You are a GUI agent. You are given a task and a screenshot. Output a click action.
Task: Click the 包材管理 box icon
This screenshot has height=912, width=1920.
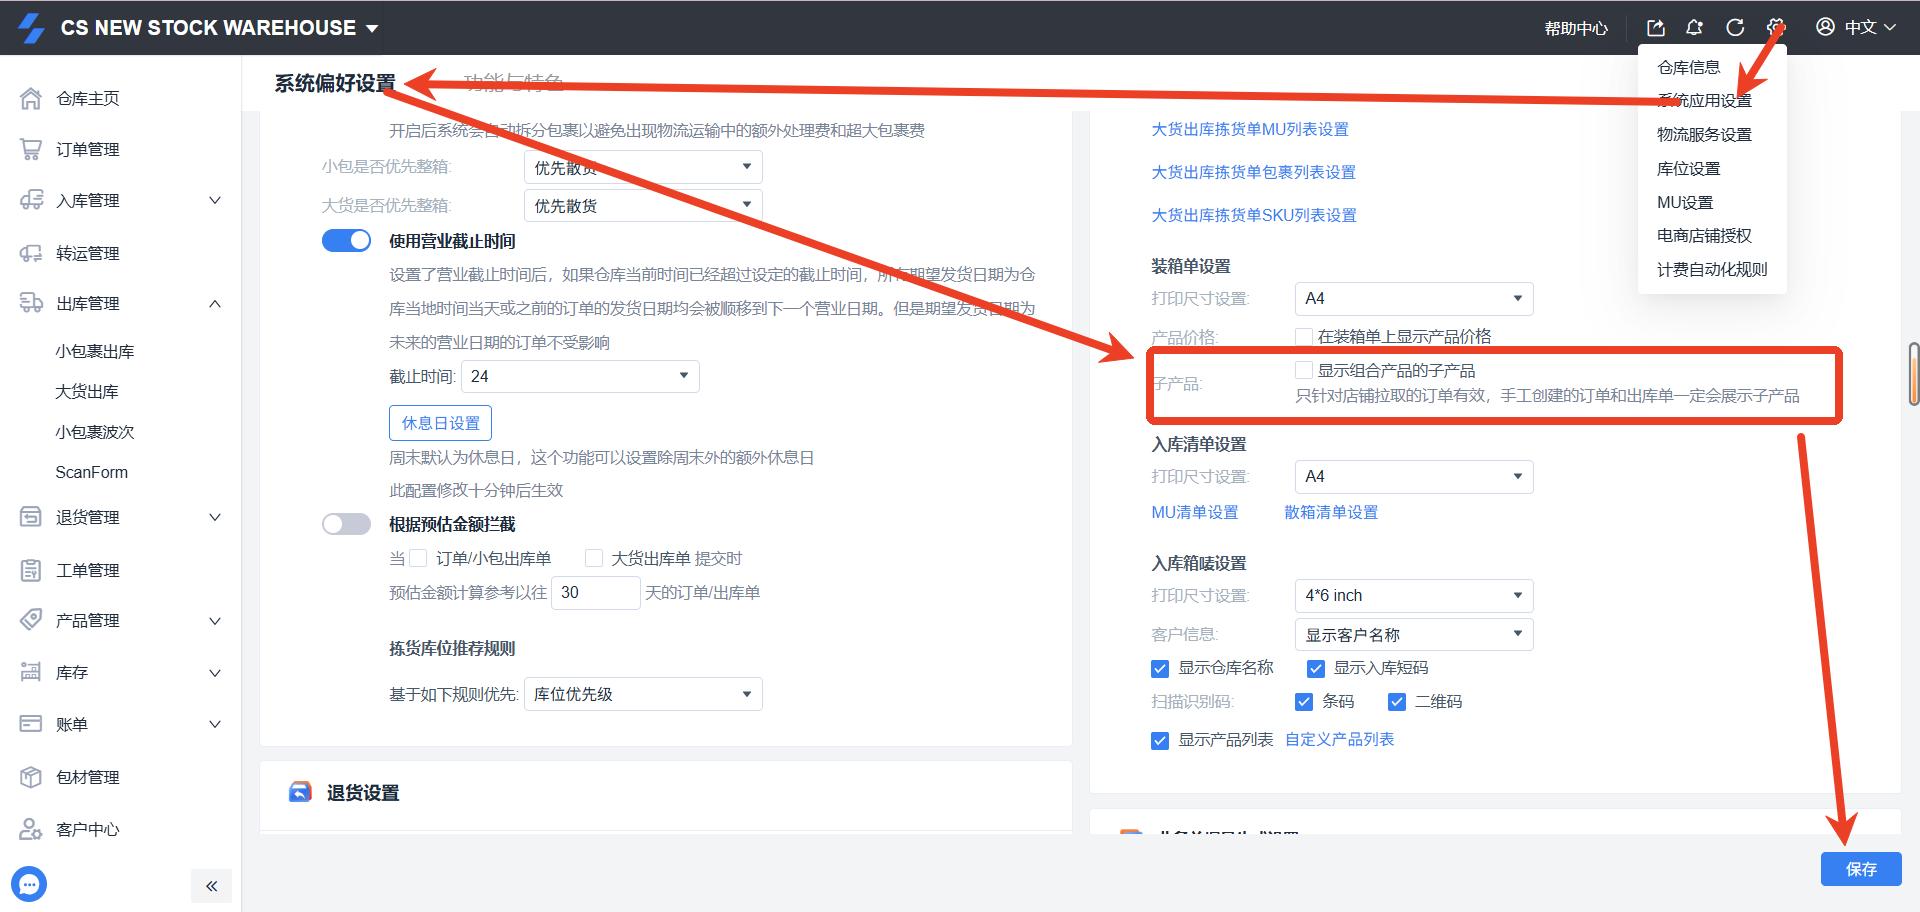tap(31, 777)
